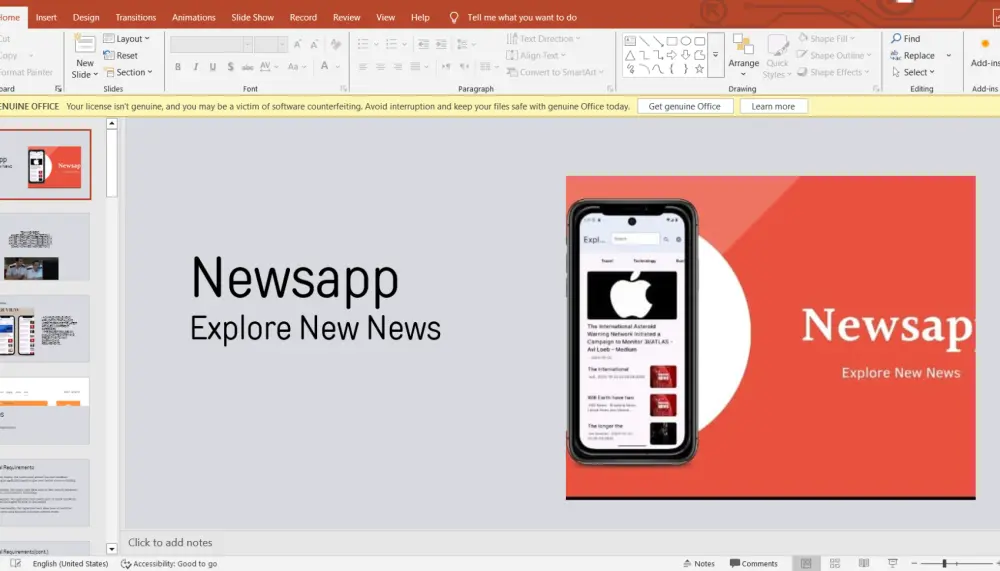This screenshot has height=571, width=1000.
Task: Toggle text Shadow formatting
Action: 230,66
